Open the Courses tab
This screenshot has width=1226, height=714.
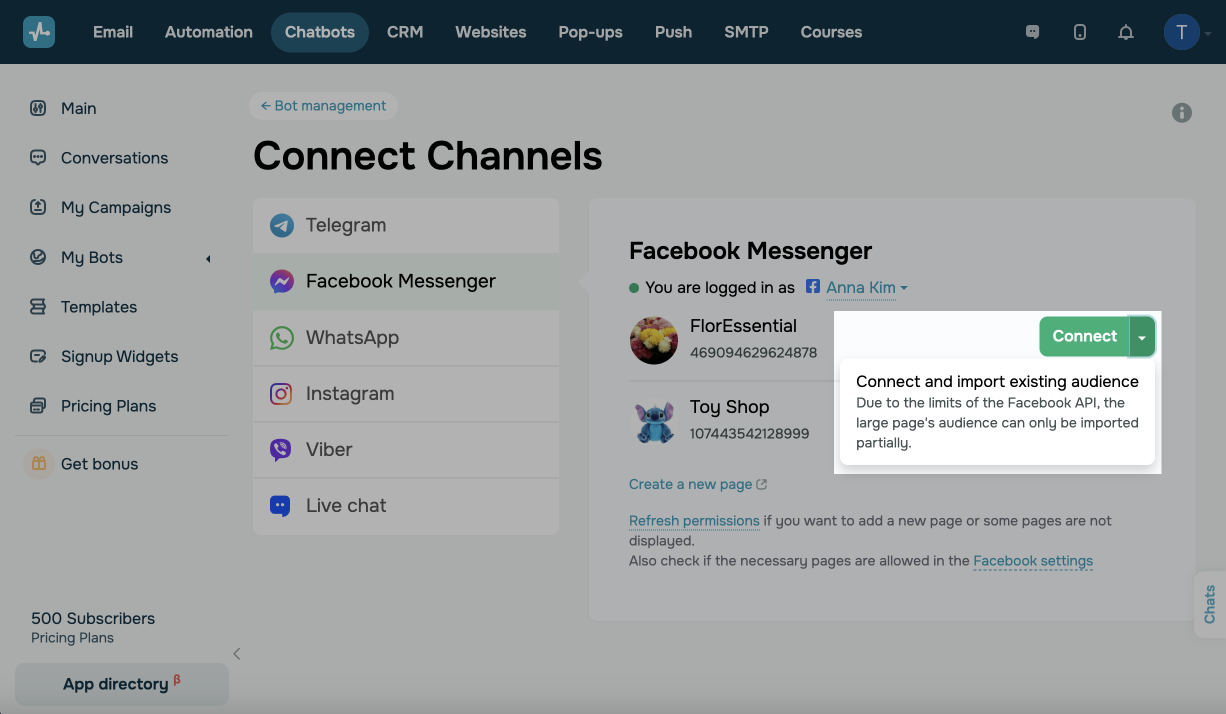click(831, 32)
